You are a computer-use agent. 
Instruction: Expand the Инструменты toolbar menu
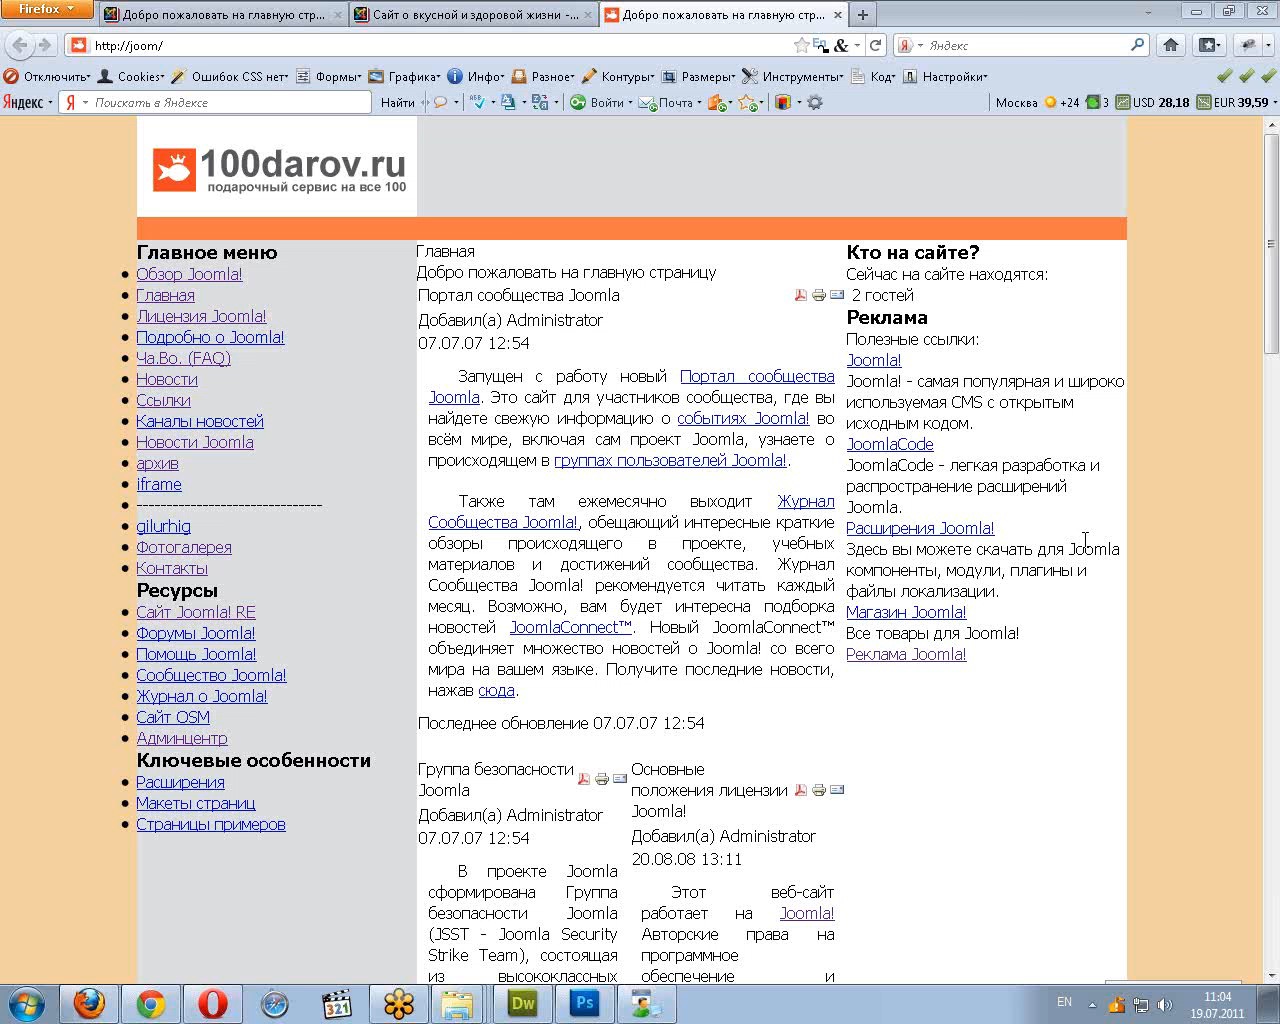point(792,76)
